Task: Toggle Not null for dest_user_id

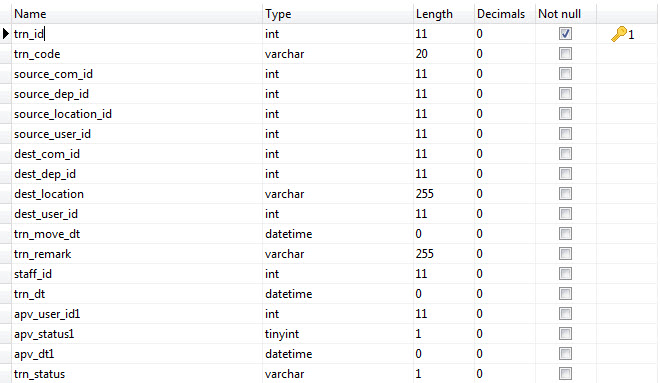Action: coord(565,213)
